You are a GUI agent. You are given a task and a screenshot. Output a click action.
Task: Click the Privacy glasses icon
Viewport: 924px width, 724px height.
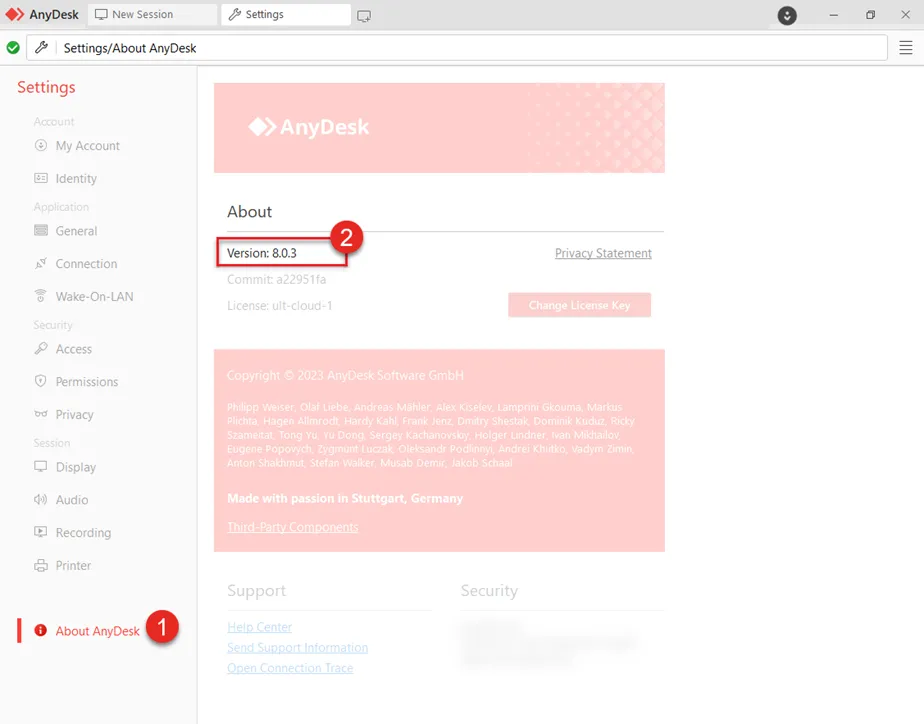(41, 415)
